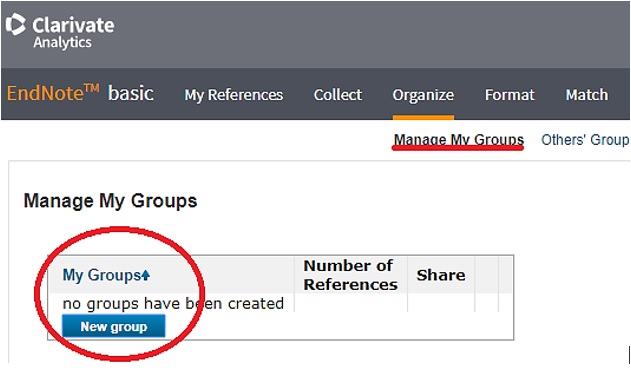Viewport: 631px width, 376px height.
Task: Switch to the My References tab
Action: point(233,95)
